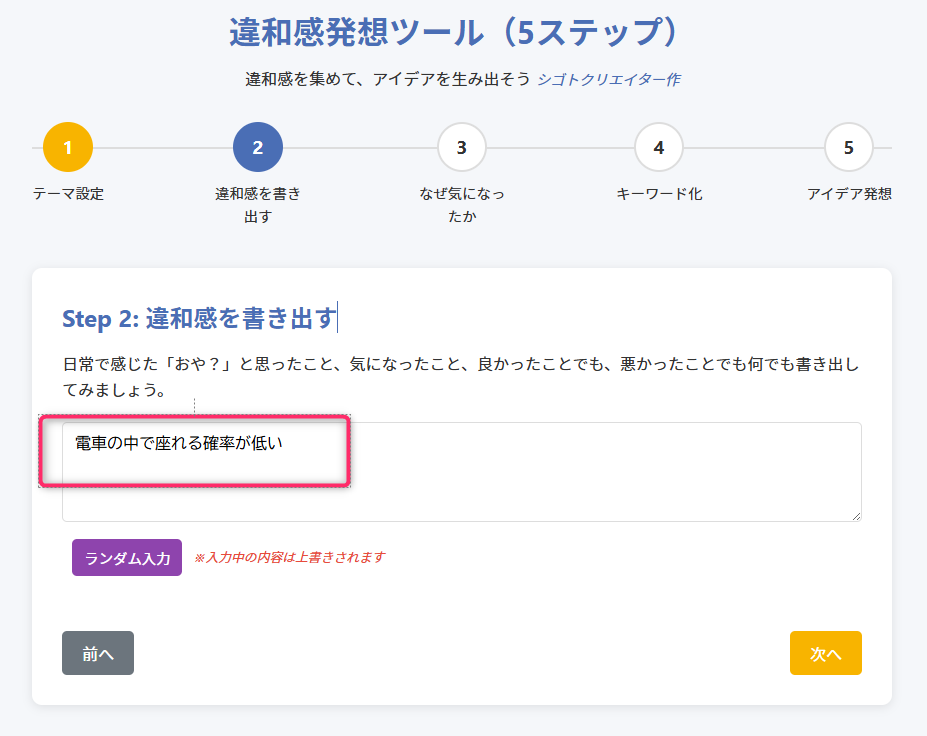The image size is (927, 736).
Task: Select the アイデア発想 step label
Action: (849, 194)
